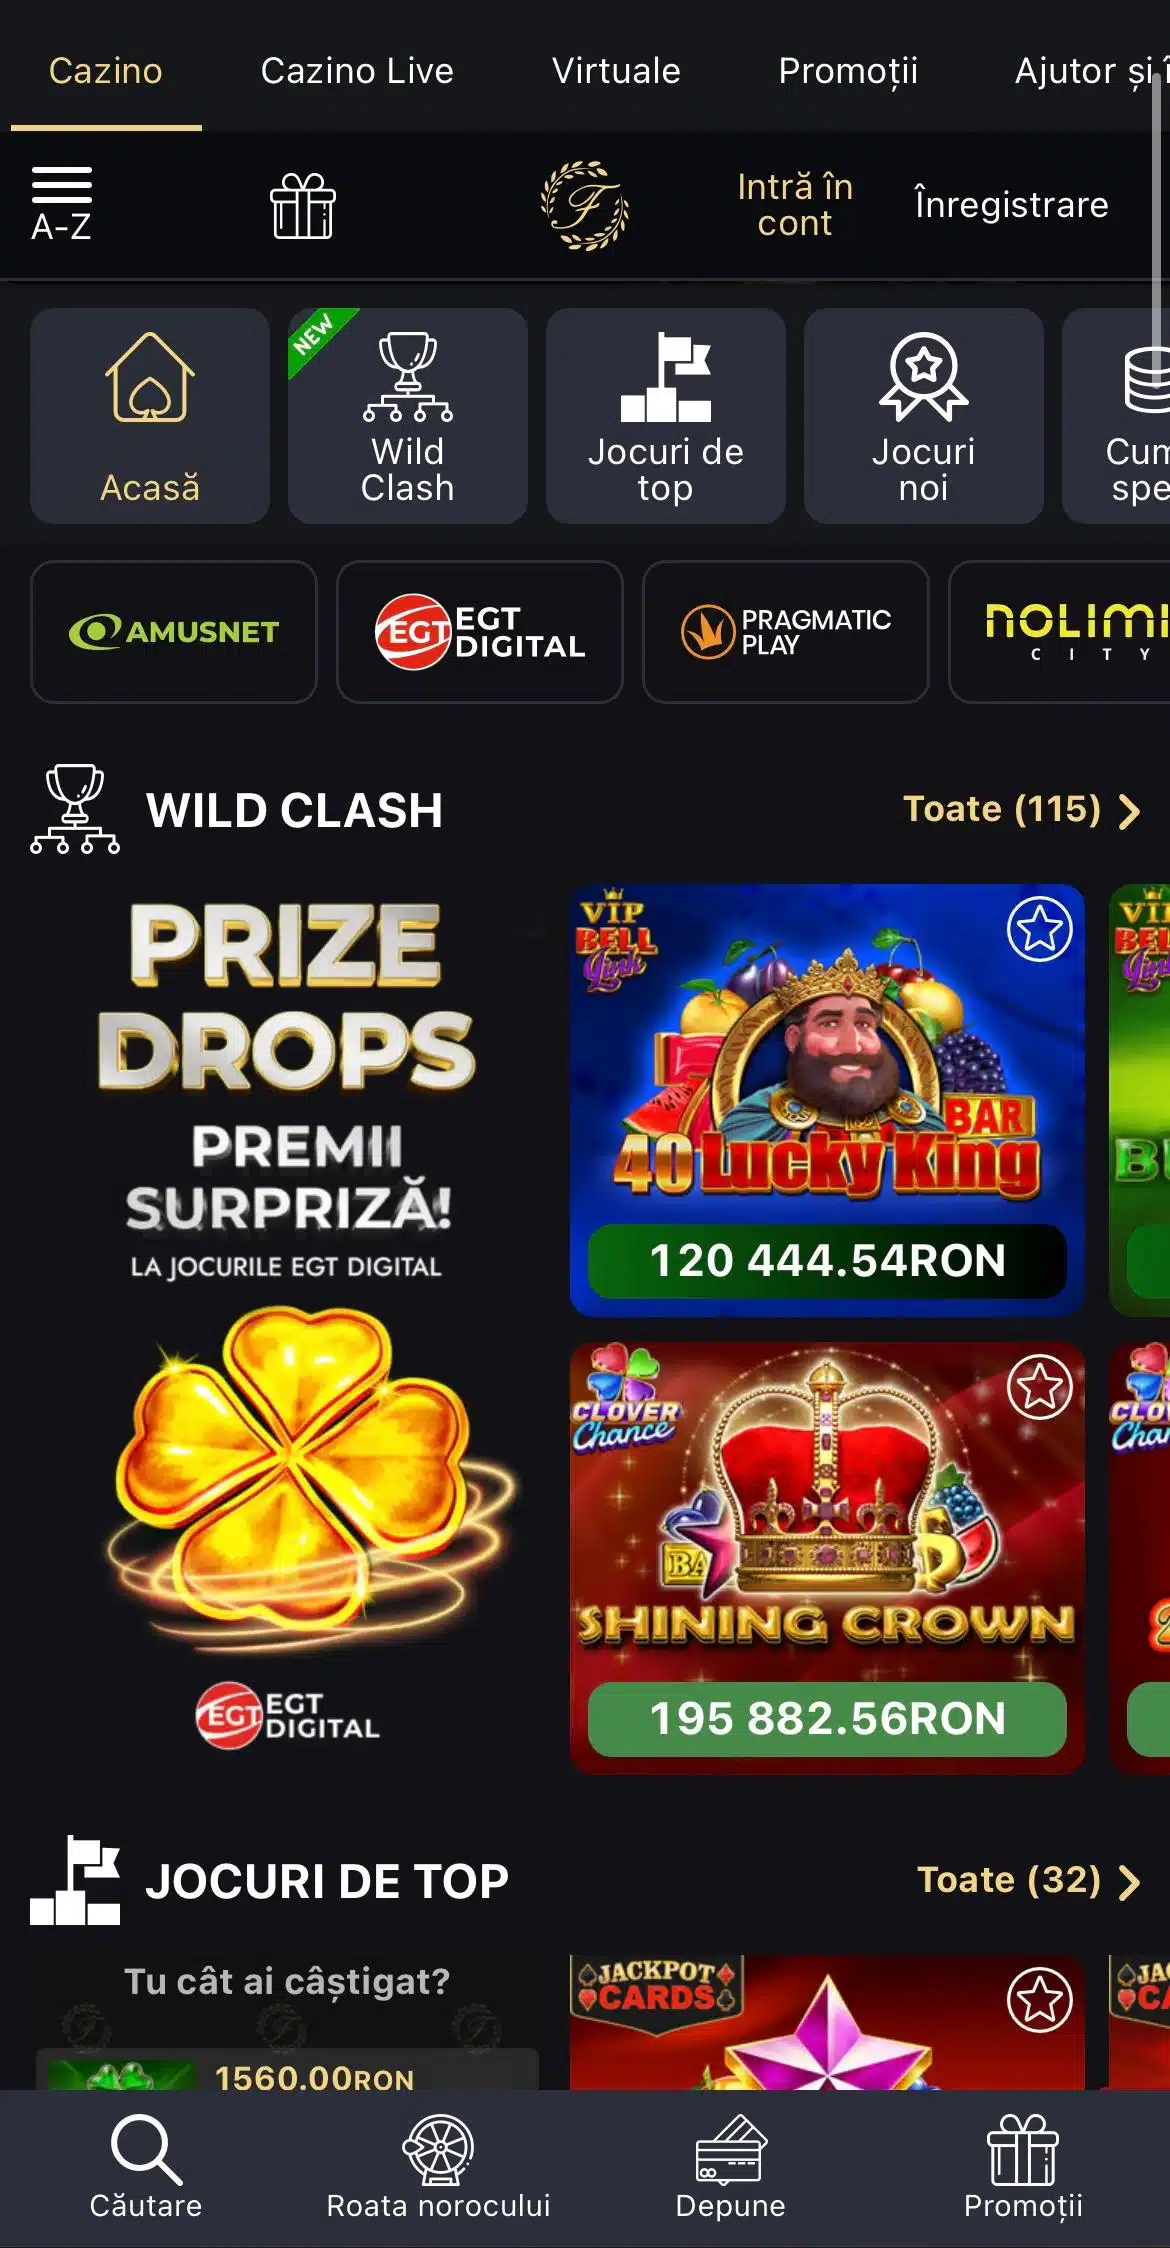1170x2248 pixels.
Task: Favorite the Shining Crown game star
Action: [1040, 1387]
